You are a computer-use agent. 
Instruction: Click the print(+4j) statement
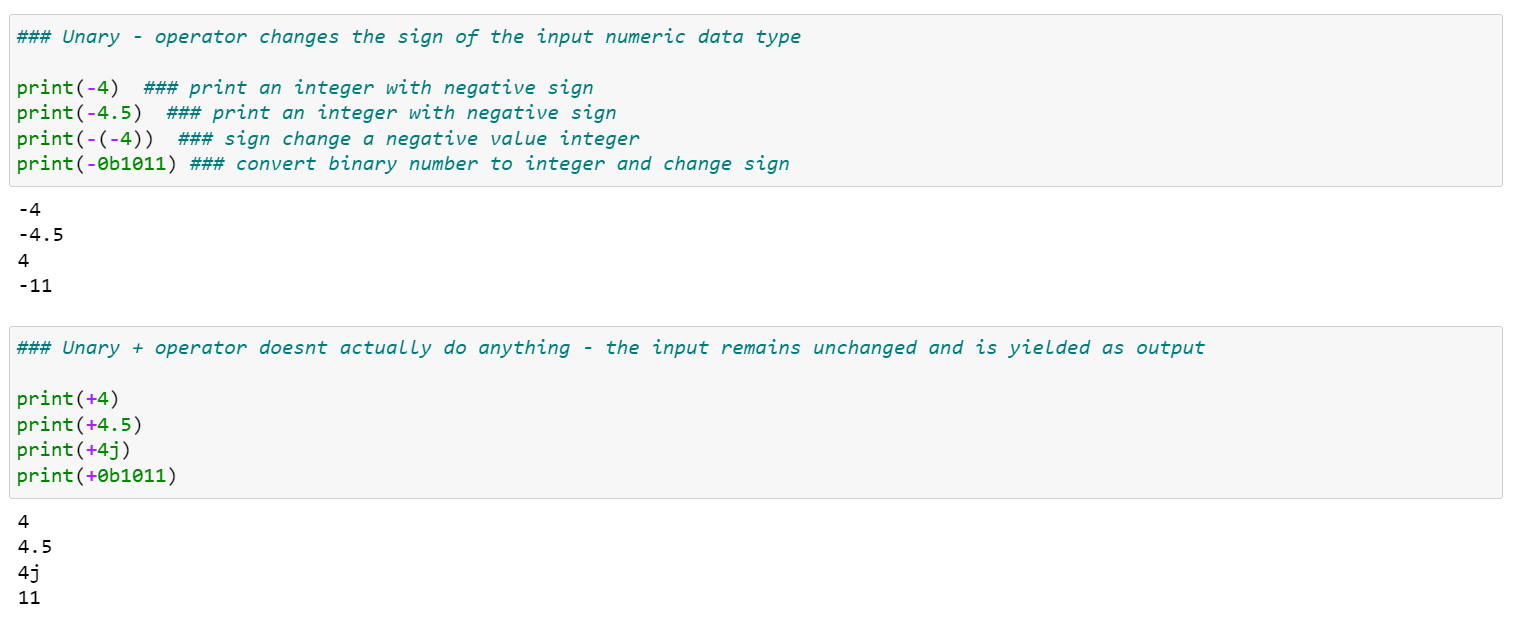pos(75,450)
